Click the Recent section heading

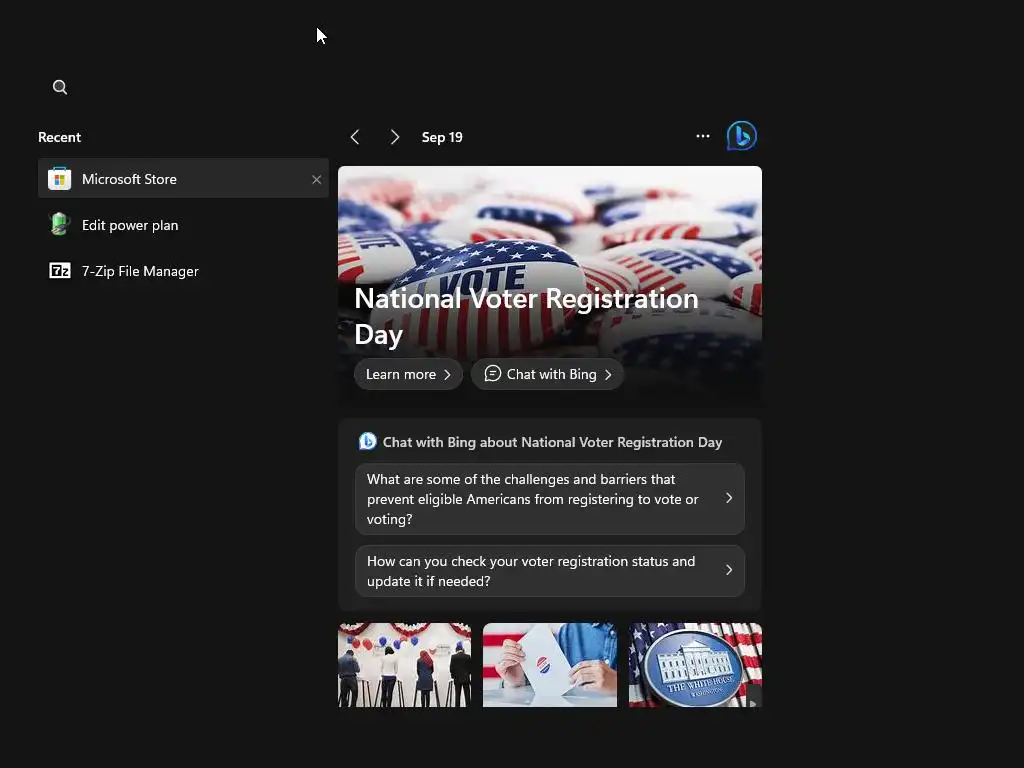tap(59, 137)
